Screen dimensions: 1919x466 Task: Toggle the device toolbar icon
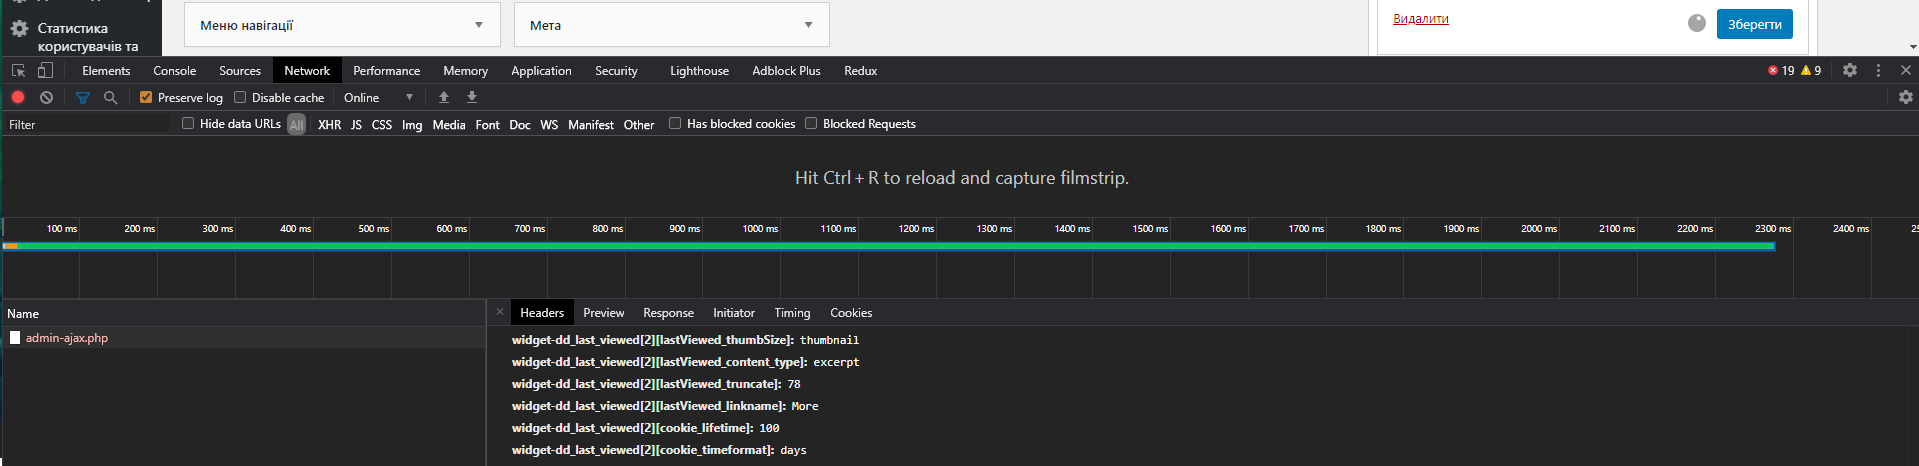45,70
